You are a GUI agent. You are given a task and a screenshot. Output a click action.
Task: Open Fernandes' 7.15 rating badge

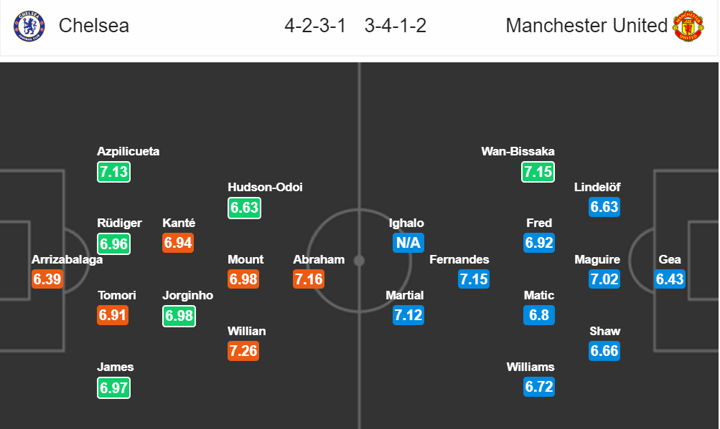click(x=475, y=279)
